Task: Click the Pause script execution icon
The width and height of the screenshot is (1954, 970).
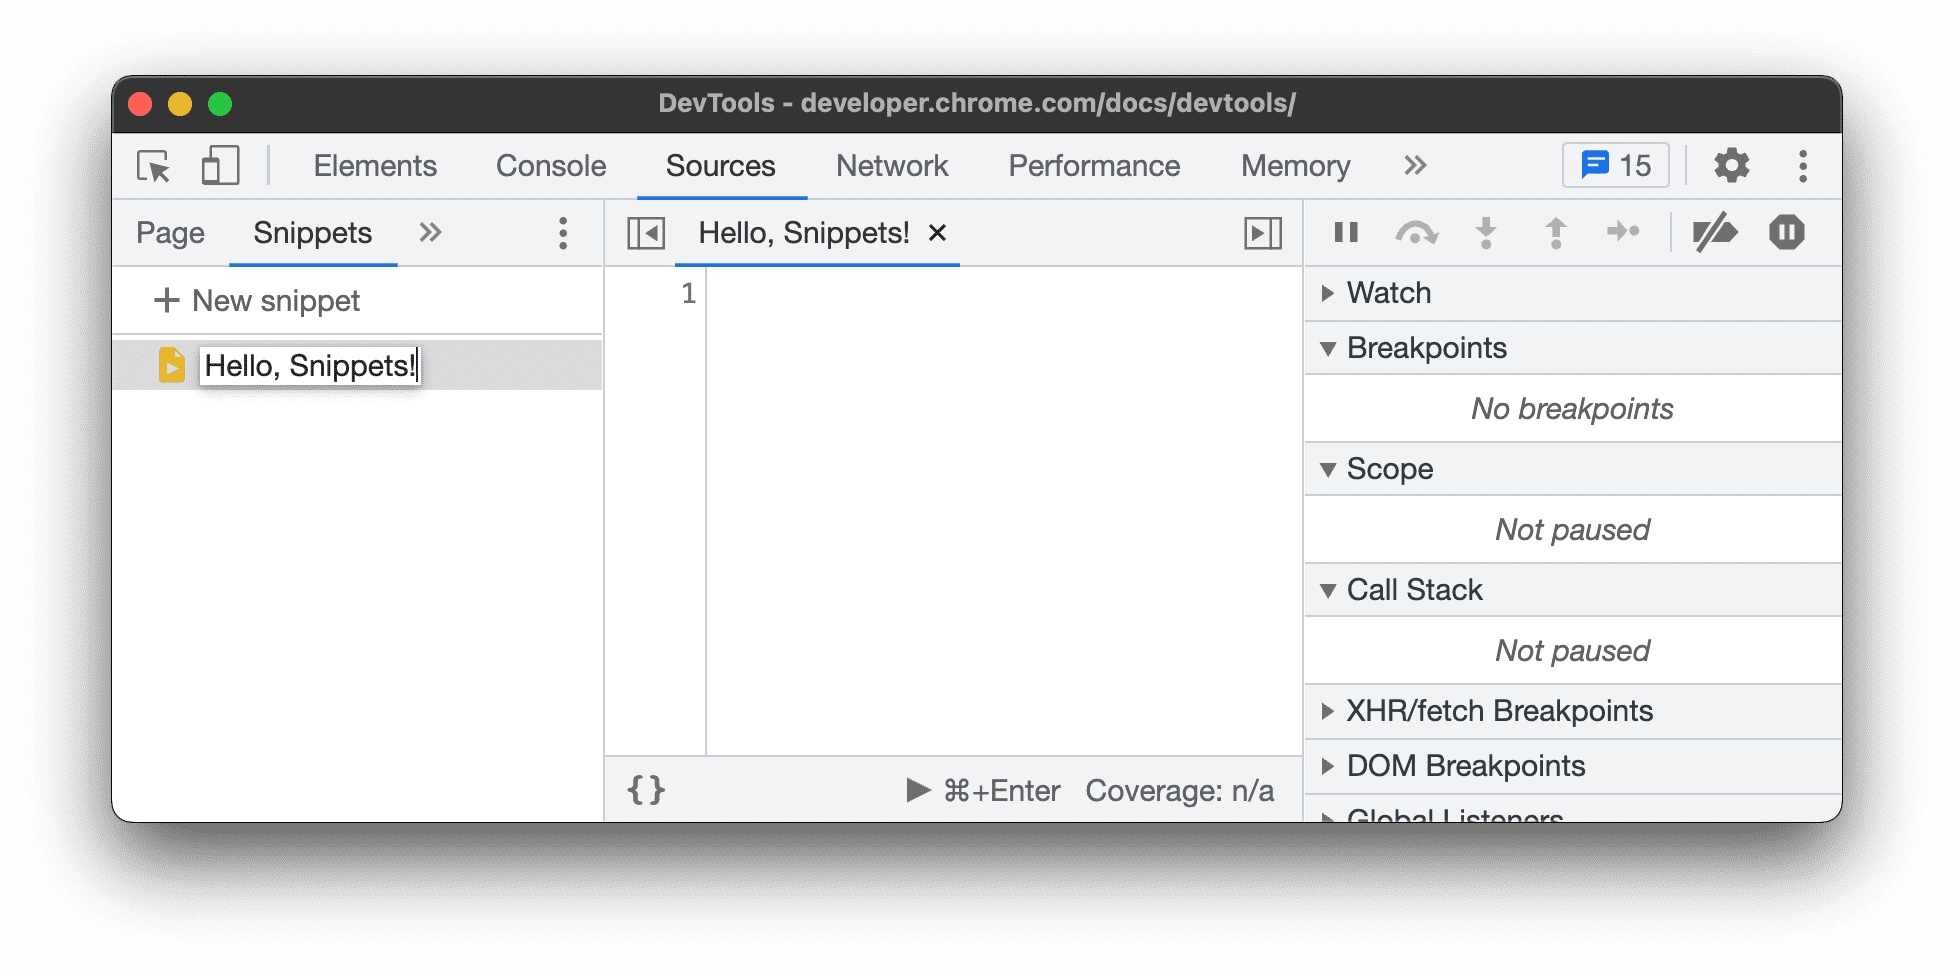Action: tap(1345, 232)
